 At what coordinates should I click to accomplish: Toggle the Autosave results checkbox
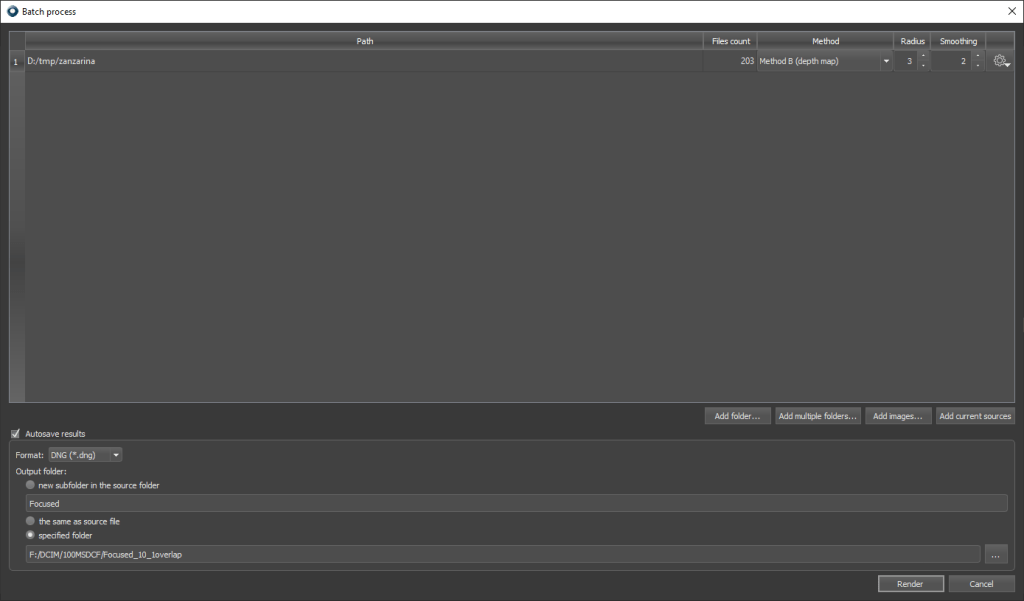pos(15,434)
